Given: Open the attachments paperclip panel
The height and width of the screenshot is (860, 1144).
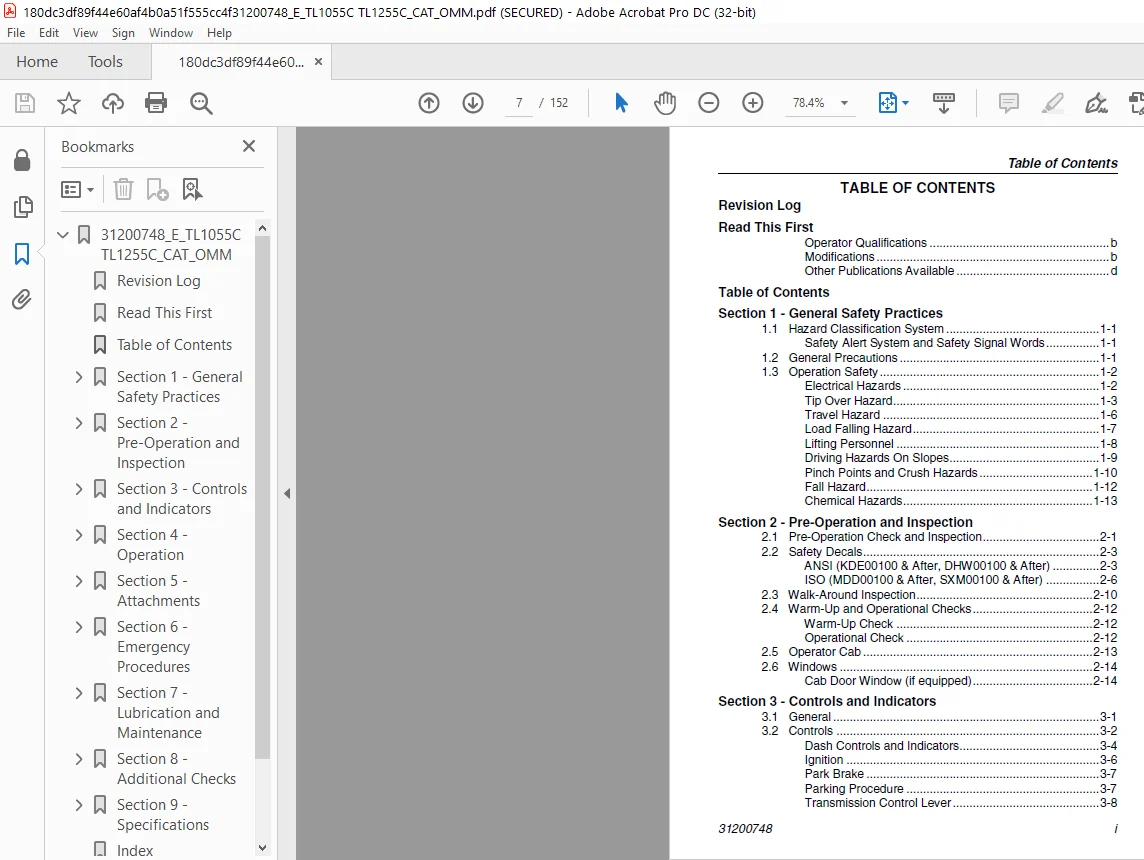Looking at the screenshot, I should (x=22, y=300).
